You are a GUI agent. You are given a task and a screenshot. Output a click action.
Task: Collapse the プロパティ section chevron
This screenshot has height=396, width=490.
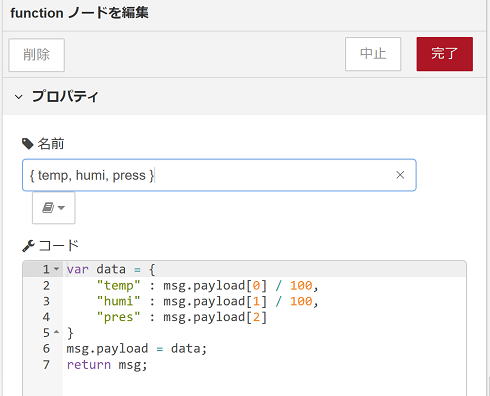(x=18, y=97)
